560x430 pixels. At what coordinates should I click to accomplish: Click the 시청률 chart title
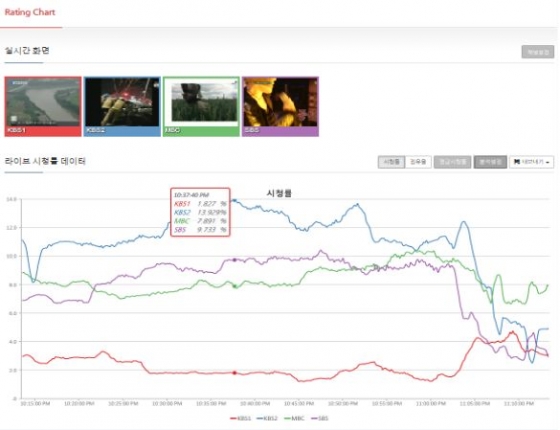tap(279, 193)
